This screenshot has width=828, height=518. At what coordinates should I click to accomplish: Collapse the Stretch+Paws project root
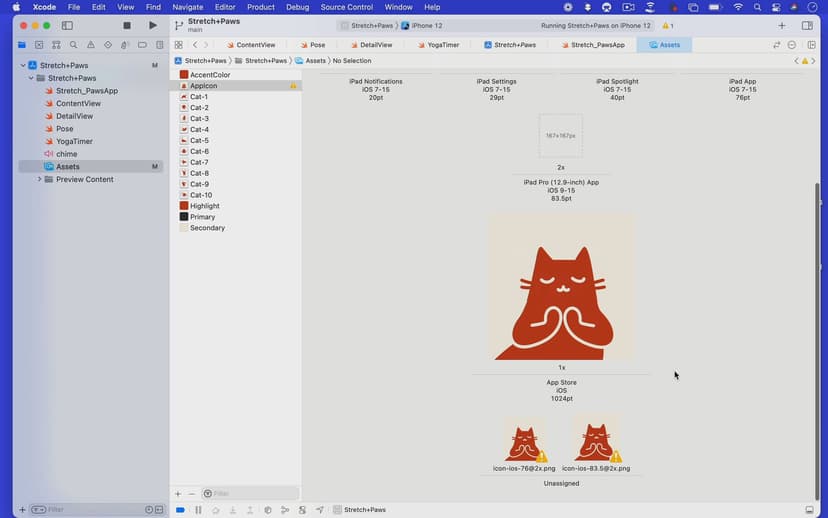(x=22, y=65)
